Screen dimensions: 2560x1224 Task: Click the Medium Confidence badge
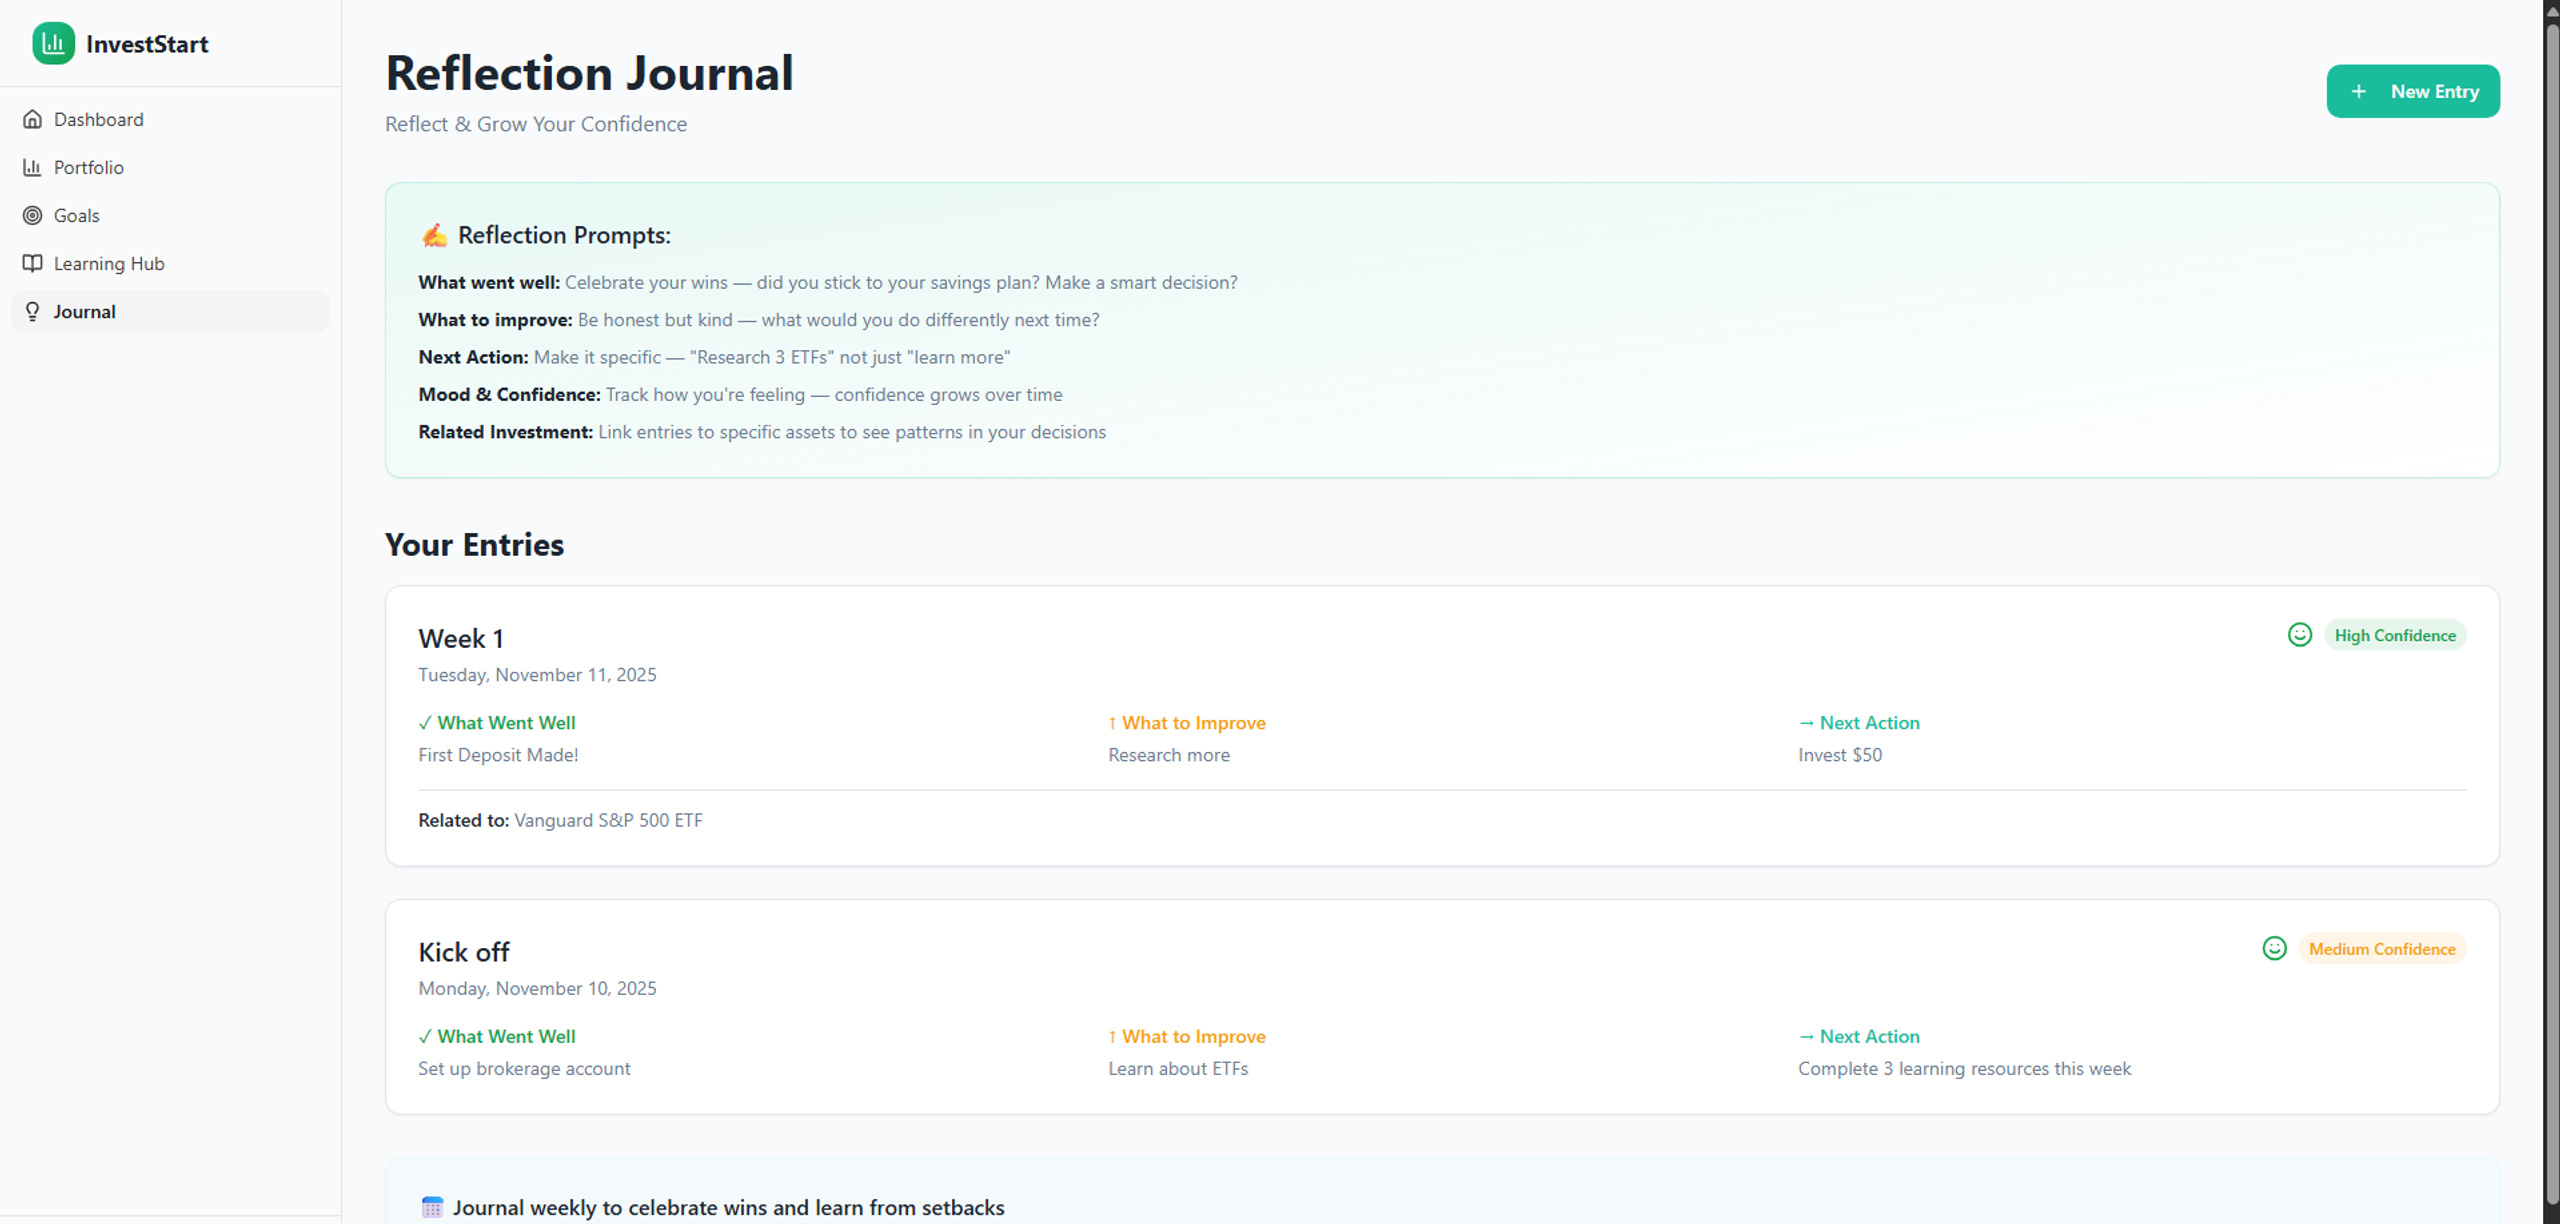[2381, 949]
